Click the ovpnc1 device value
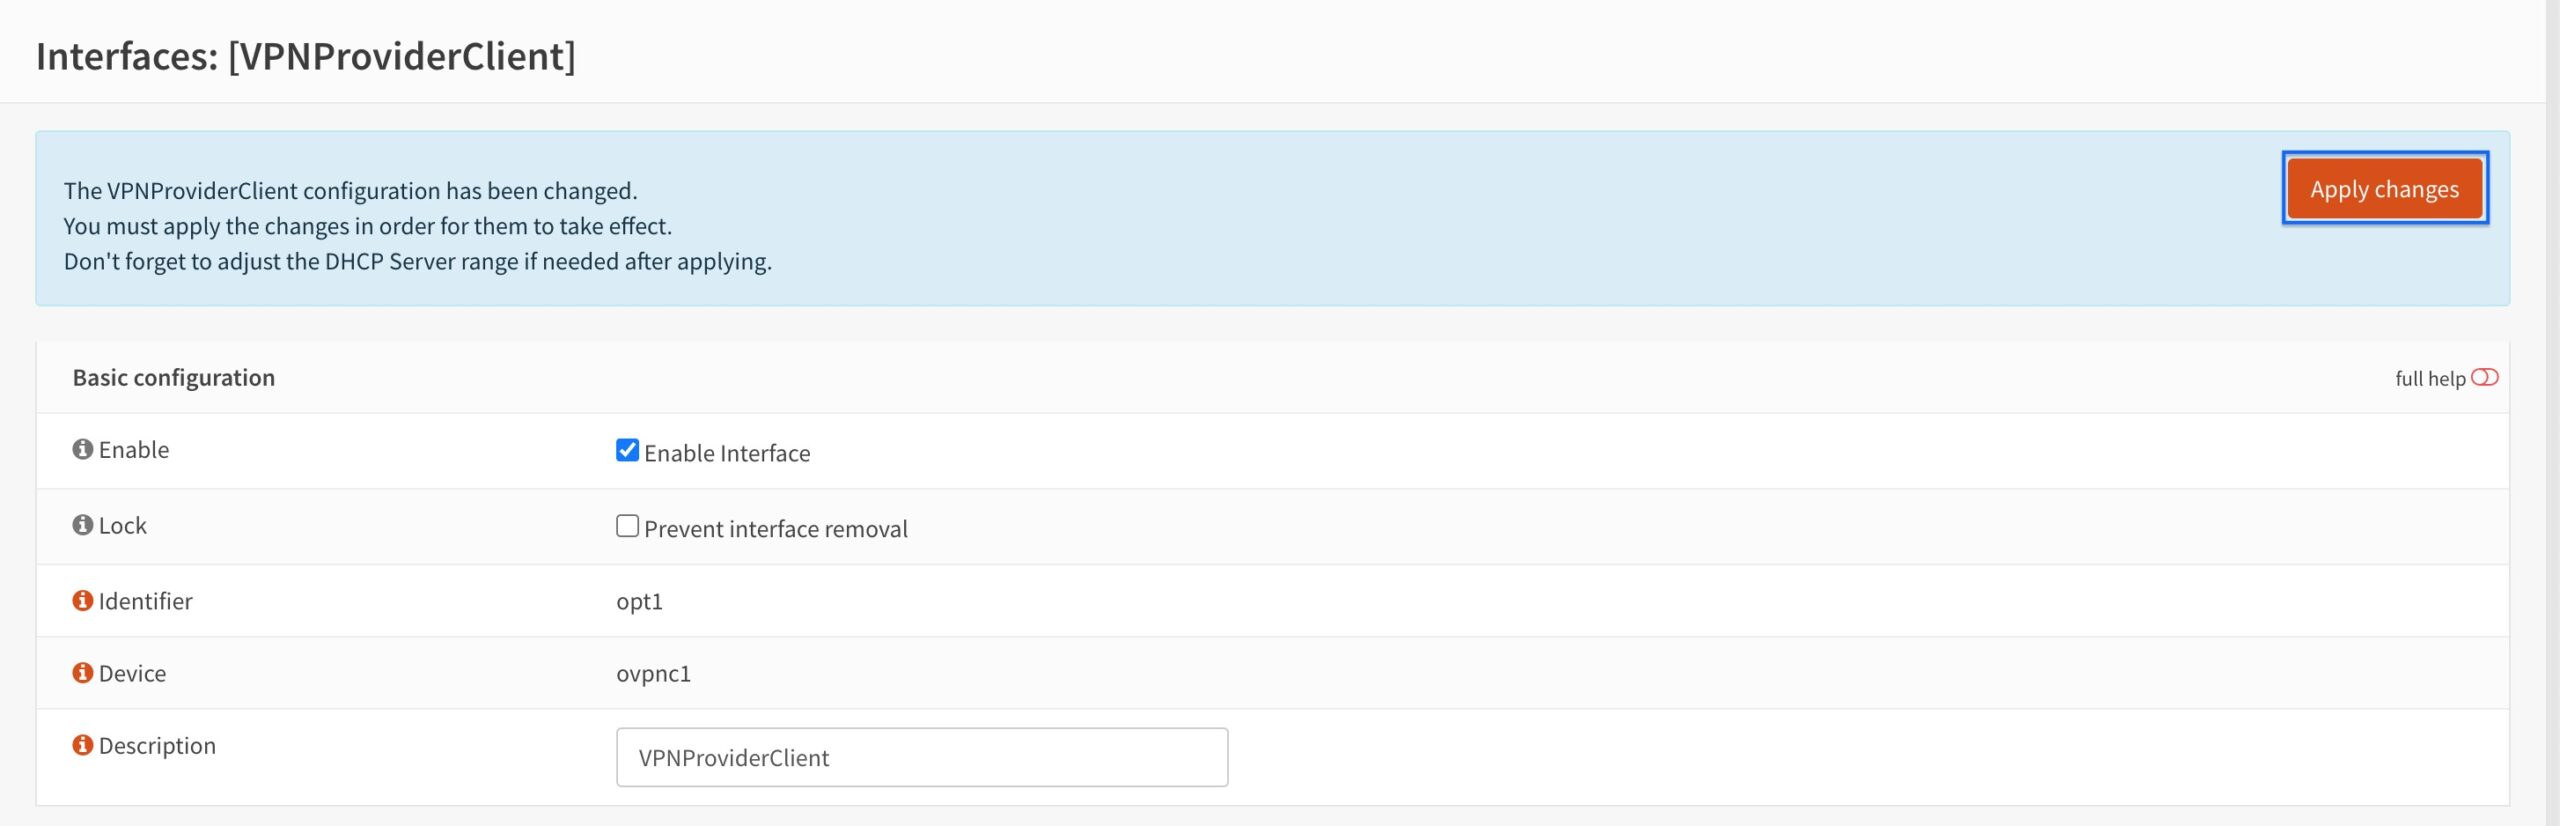Screen dimensions: 2560x826 (654, 673)
